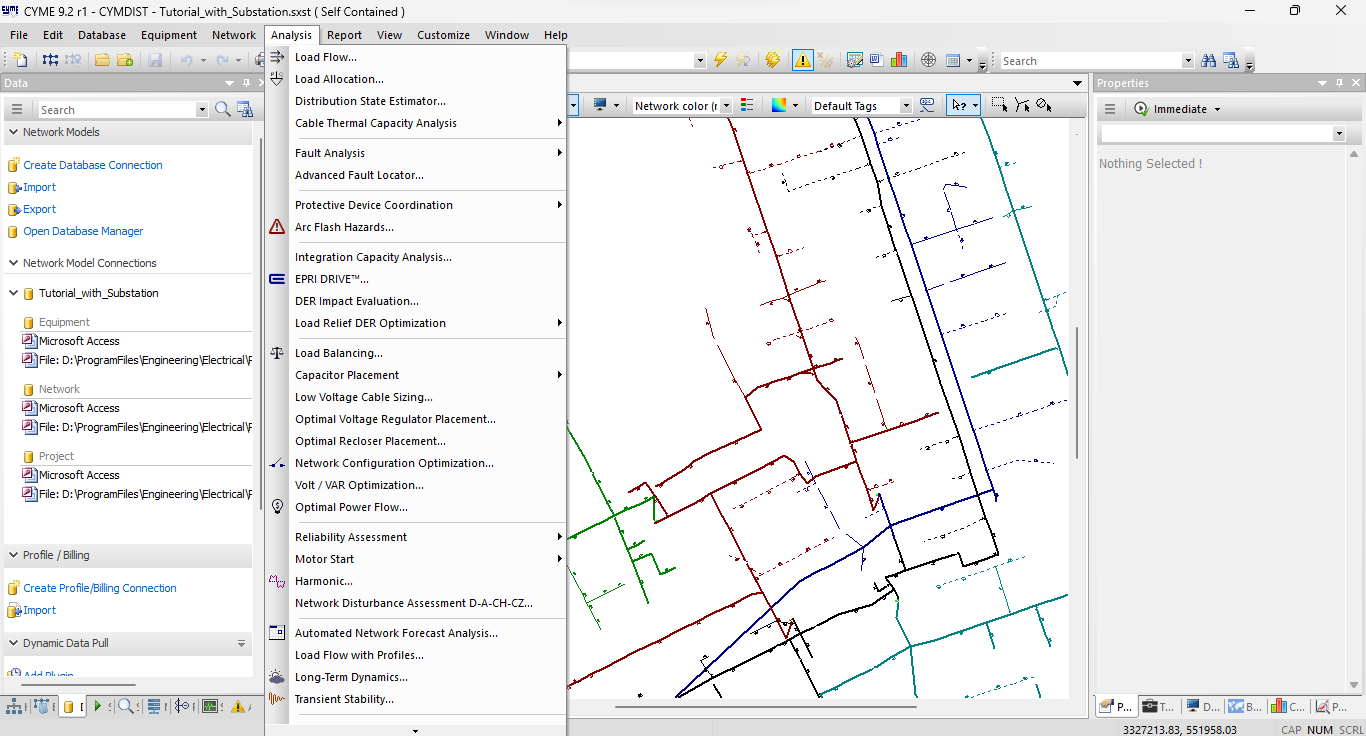The width and height of the screenshot is (1366, 736).
Task: Open the Immediate mode dropdown arrow
Action: (1217, 109)
